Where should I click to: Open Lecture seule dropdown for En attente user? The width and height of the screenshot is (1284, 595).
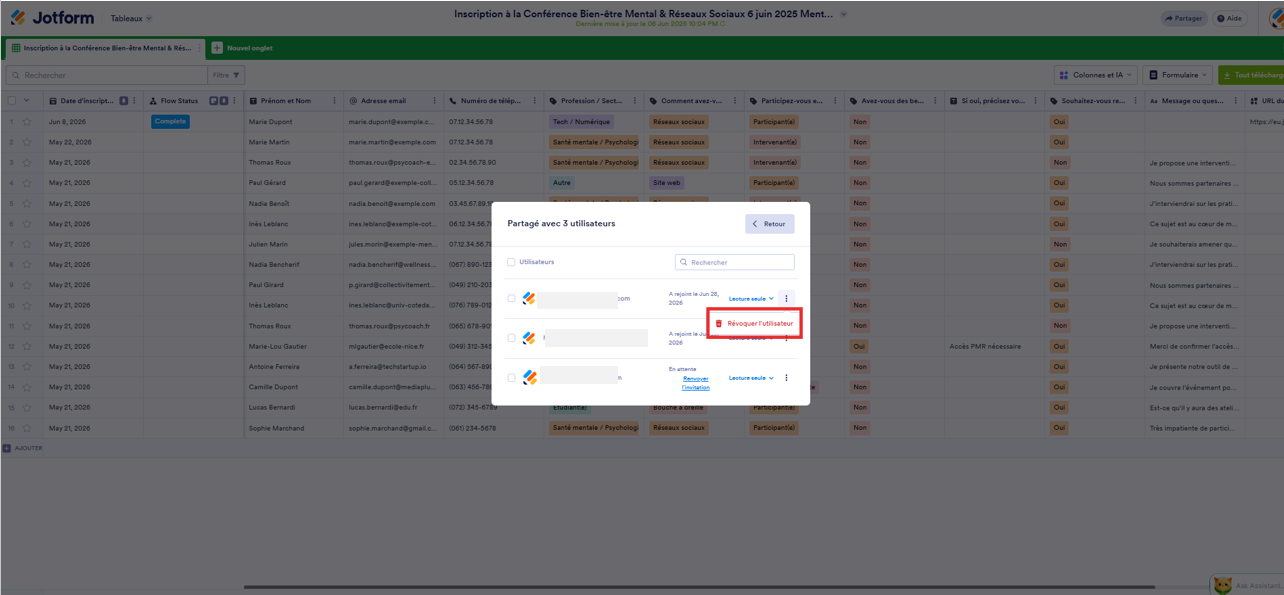coord(751,378)
